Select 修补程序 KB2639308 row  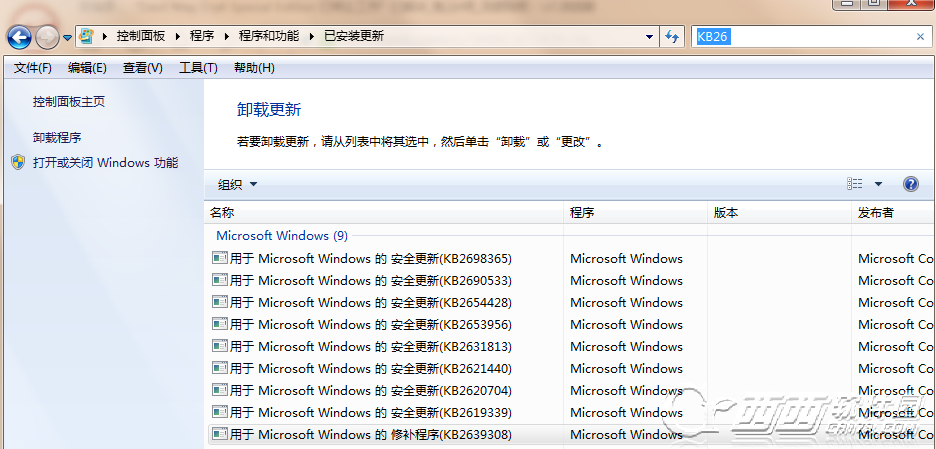click(572, 435)
